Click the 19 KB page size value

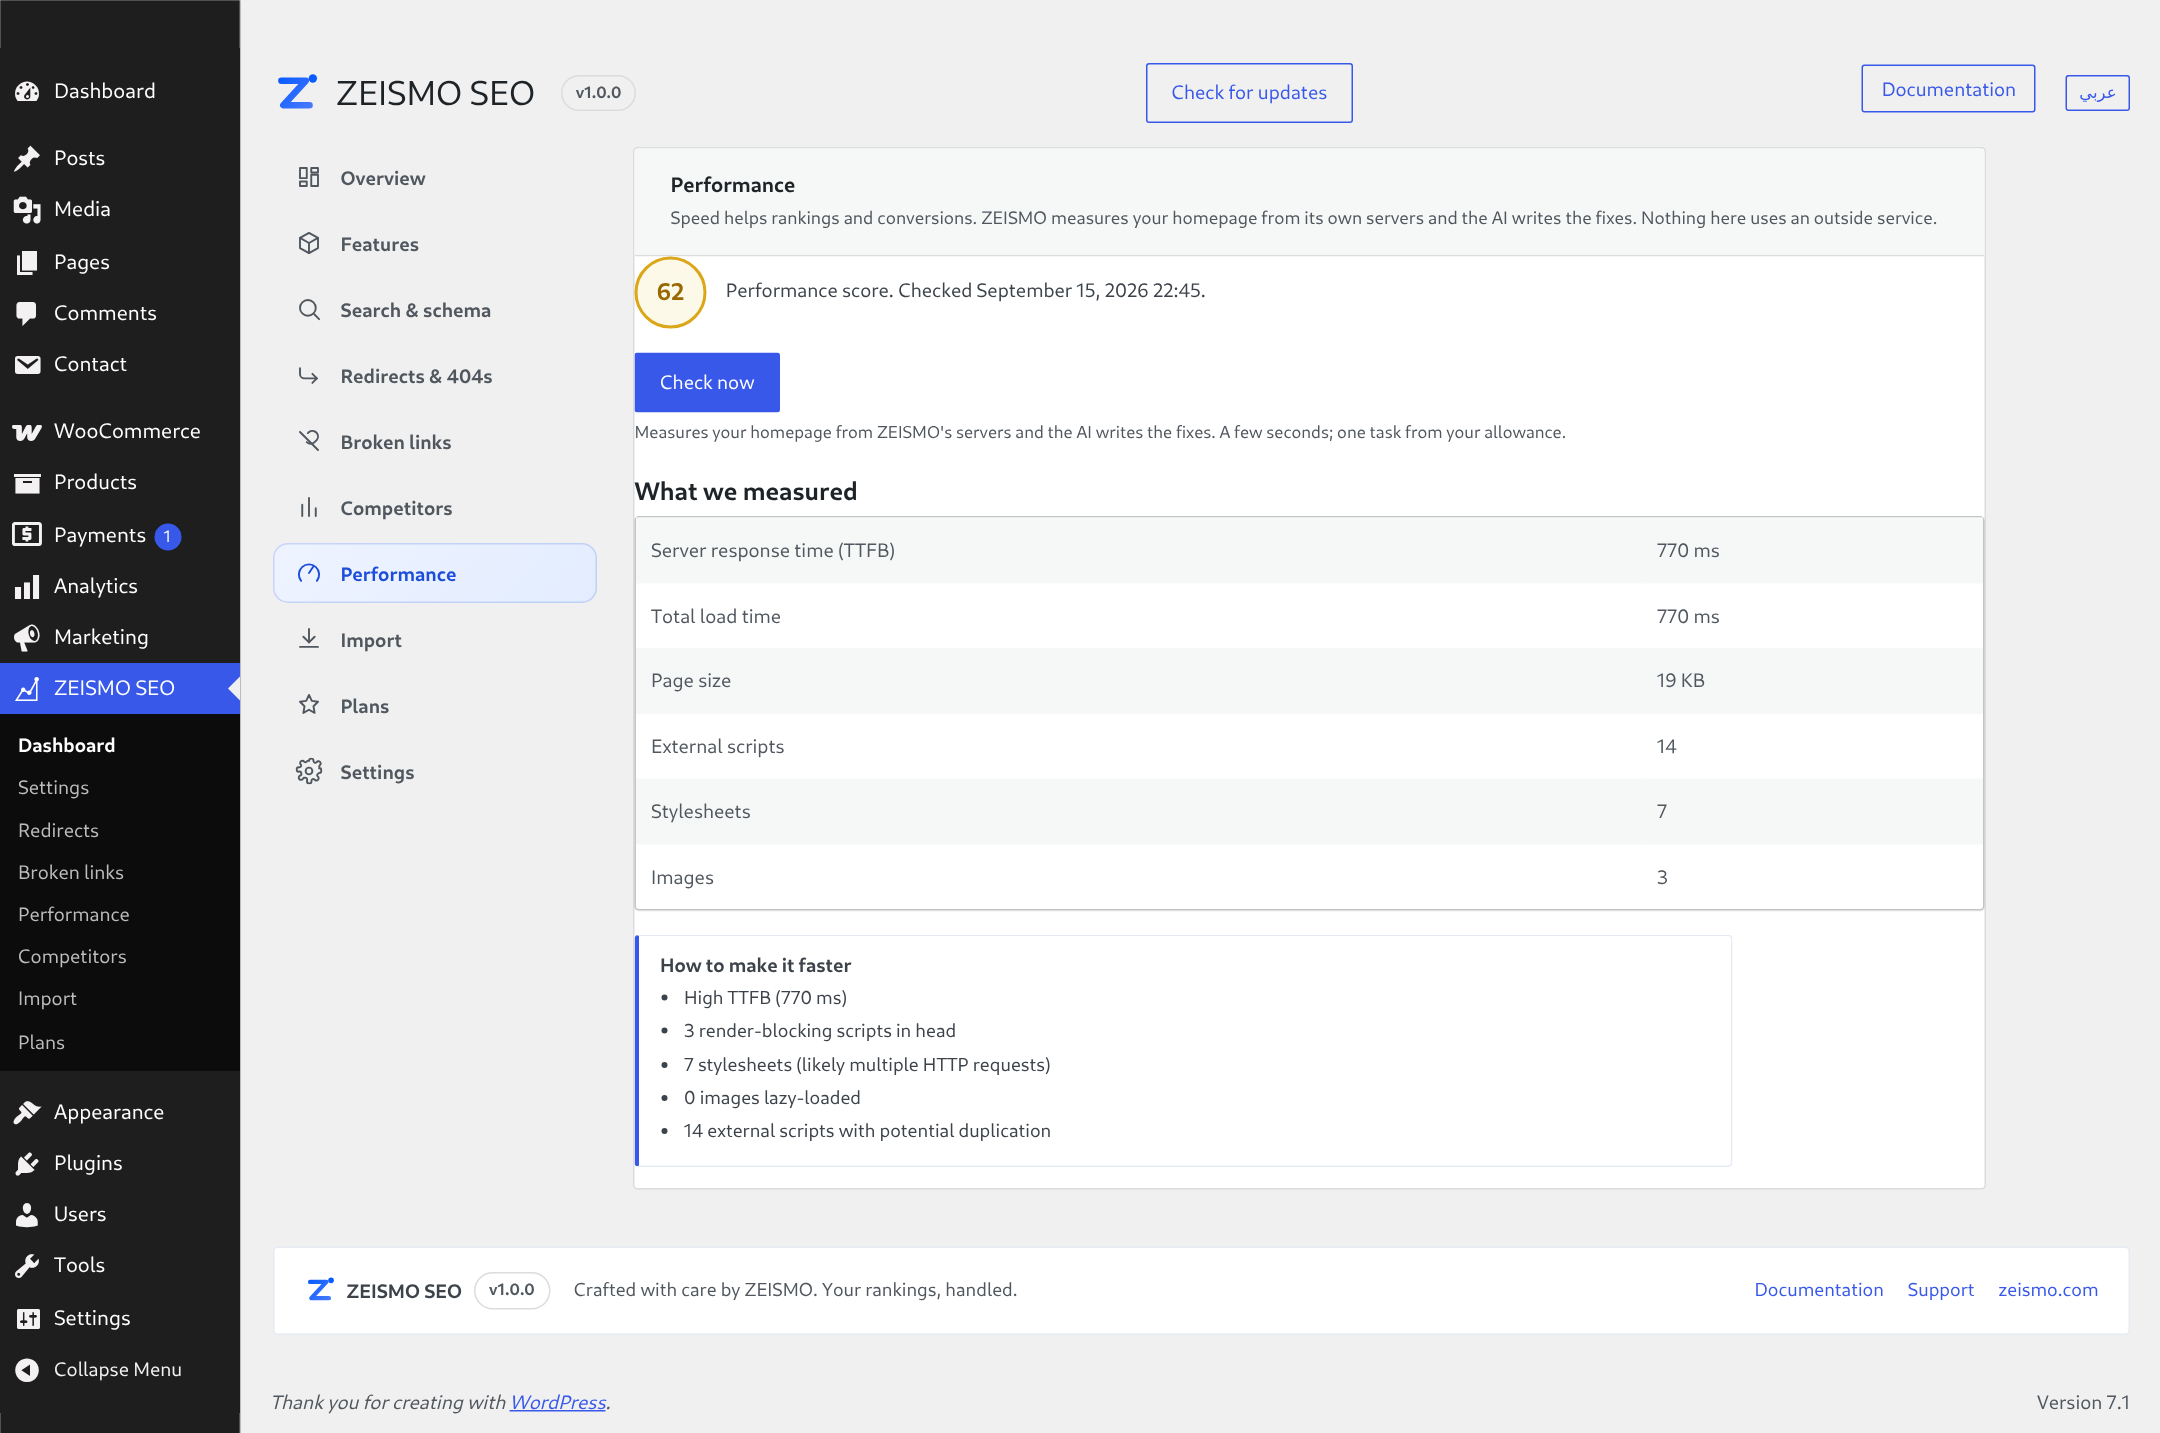tap(1680, 680)
